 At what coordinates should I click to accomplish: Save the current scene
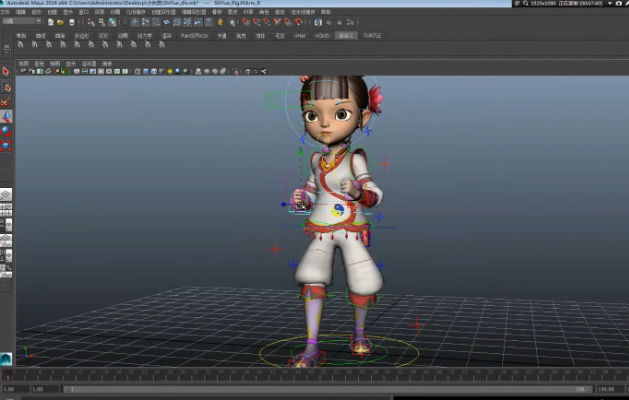coord(71,22)
